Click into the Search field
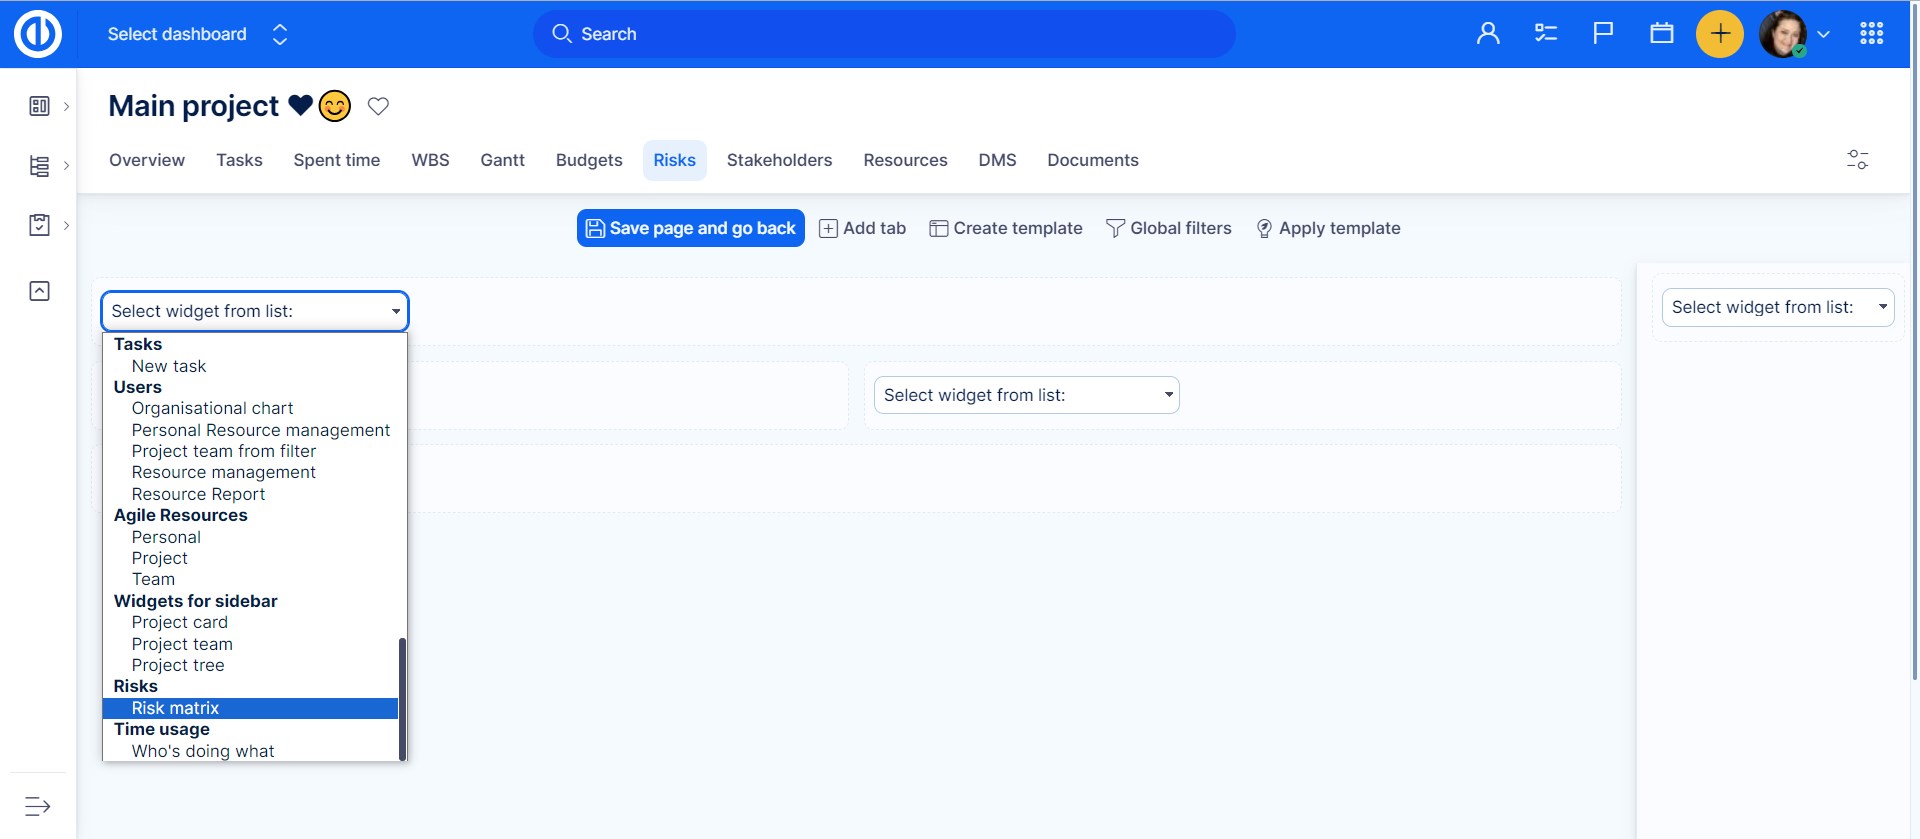1920x839 pixels. (885, 34)
